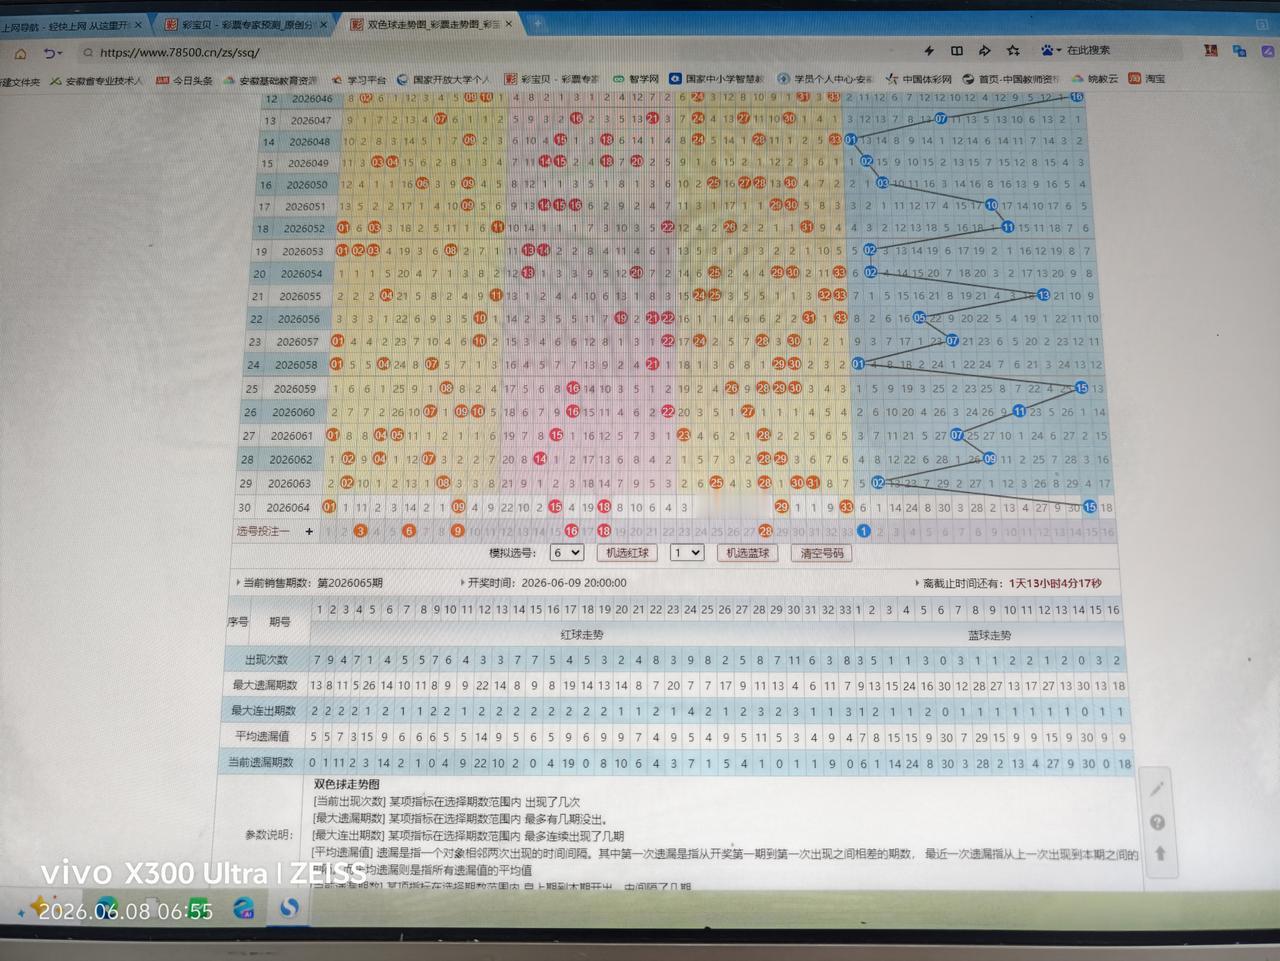Viewport: 1280px width, 961px height.
Task: Toggle blue ball 01 in 选号投注一 row
Action: tap(864, 531)
